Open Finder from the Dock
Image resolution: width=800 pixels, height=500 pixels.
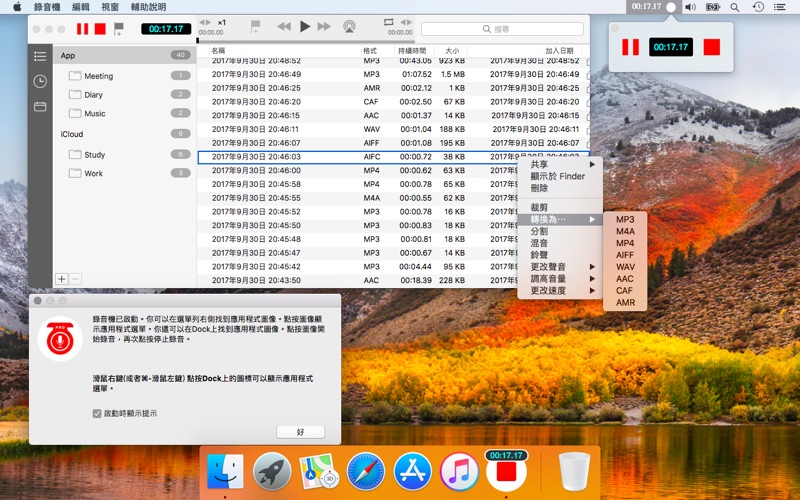point(225,471)
